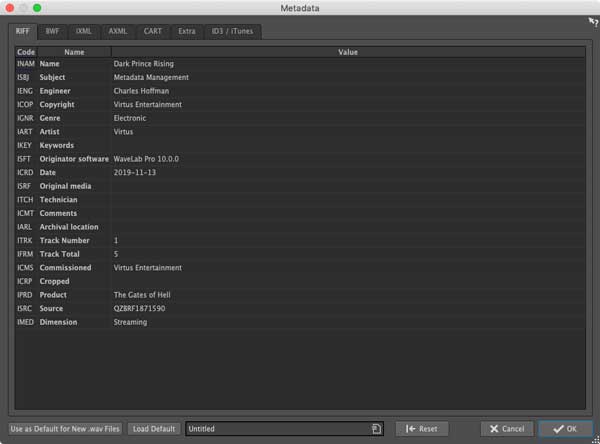The height and width of the screenshot is (444, 600).
Task: Click the Value column header
Action: pyautogui.click(x=348, y=52)
